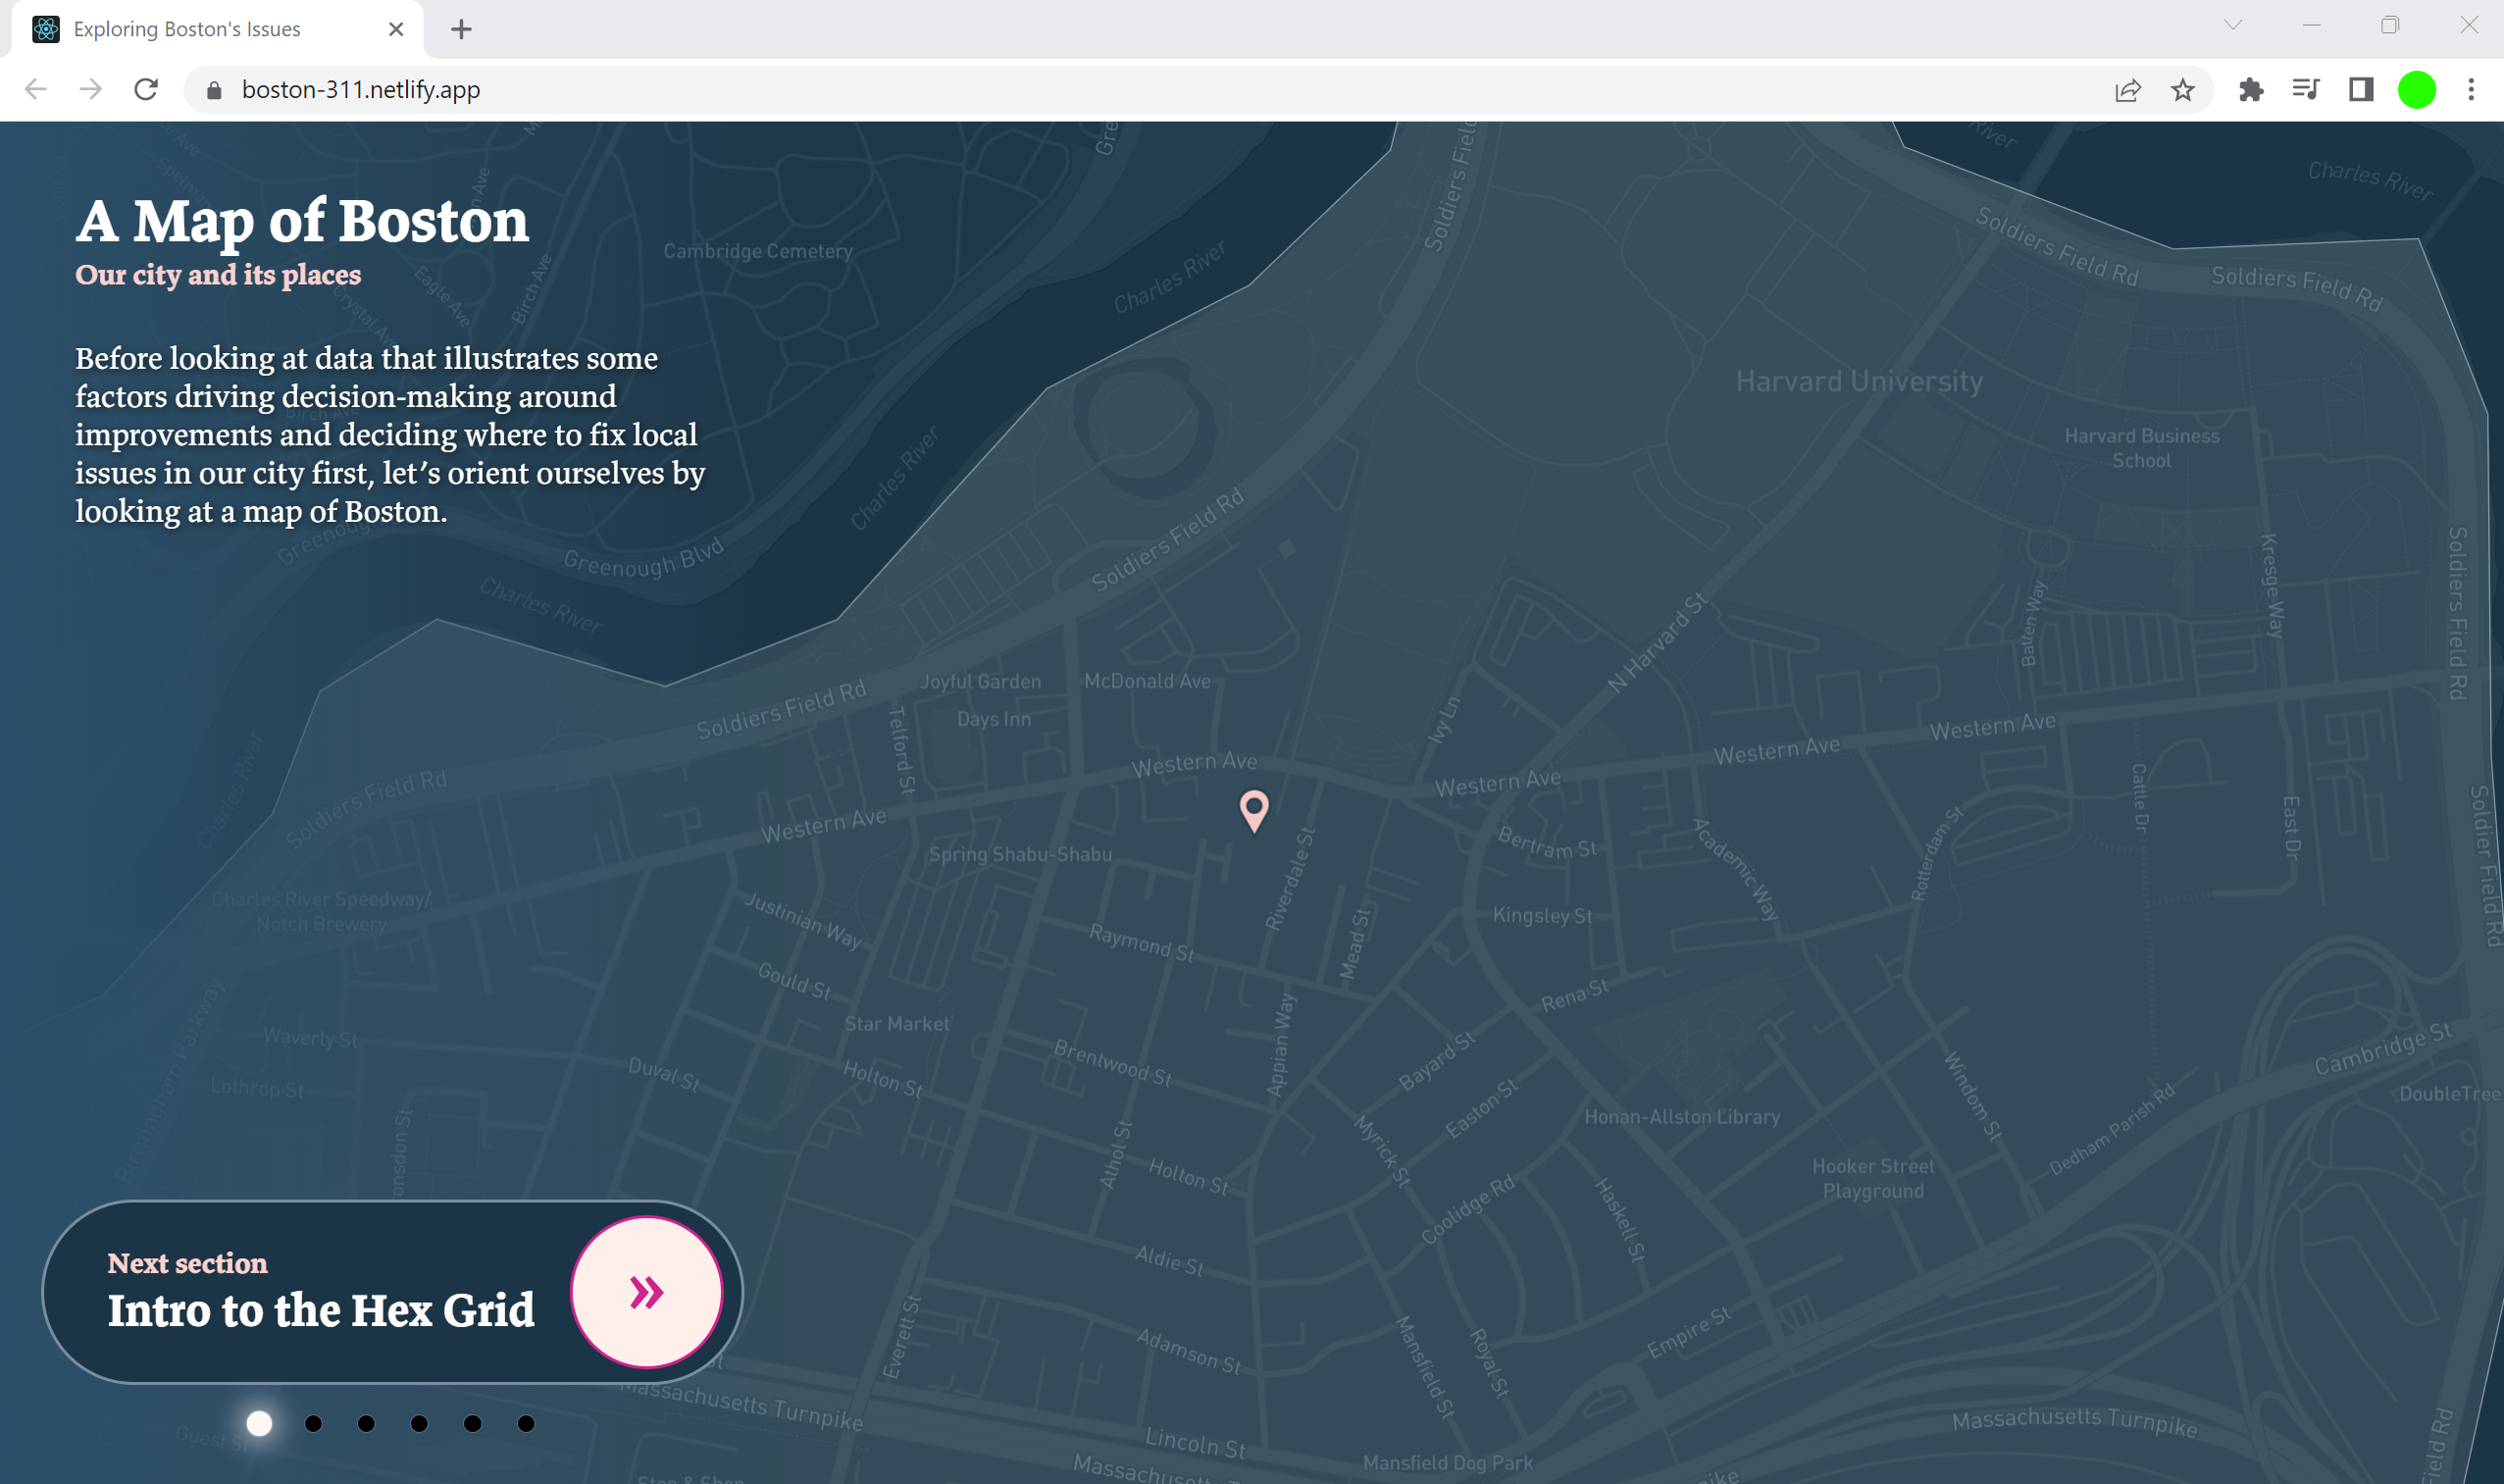Select the first white pagination dot

coord(259,1423)
